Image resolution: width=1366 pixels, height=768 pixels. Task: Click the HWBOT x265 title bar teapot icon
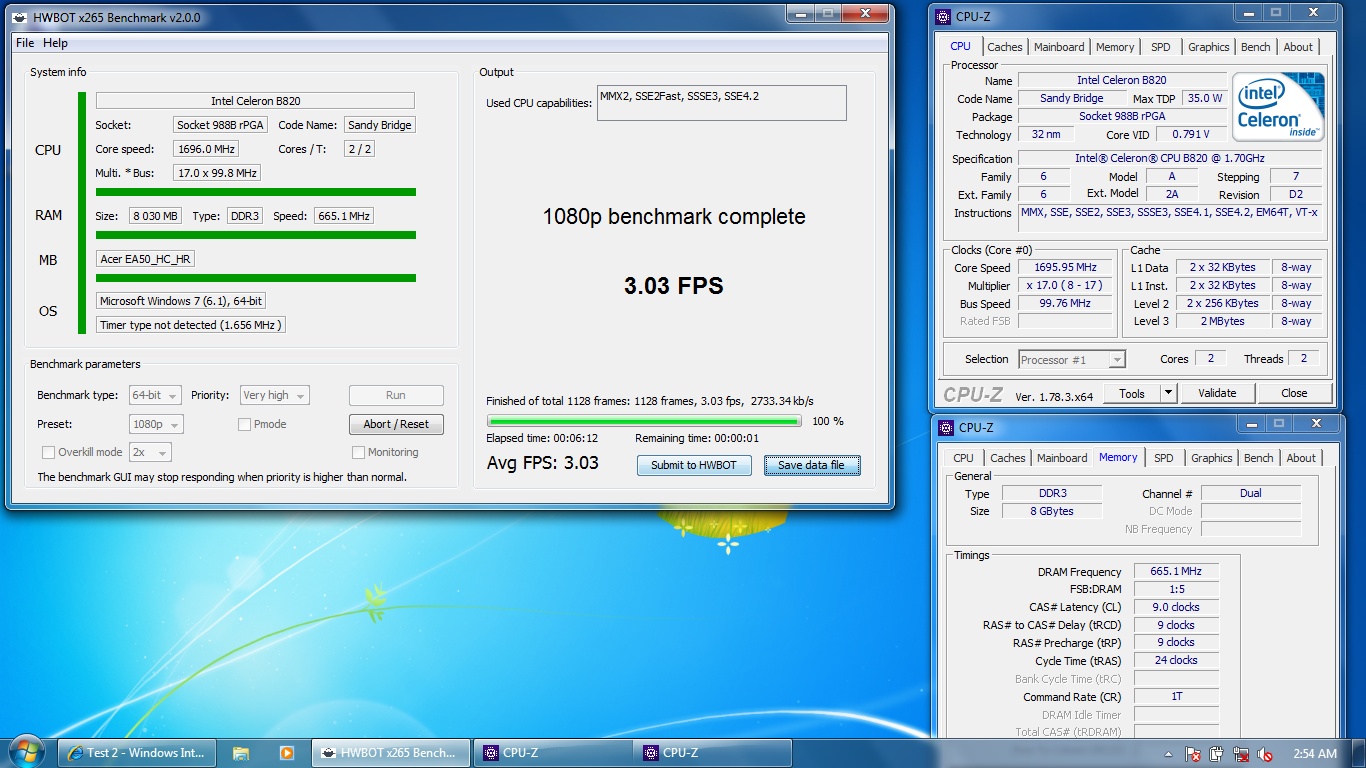coord(21,17)
